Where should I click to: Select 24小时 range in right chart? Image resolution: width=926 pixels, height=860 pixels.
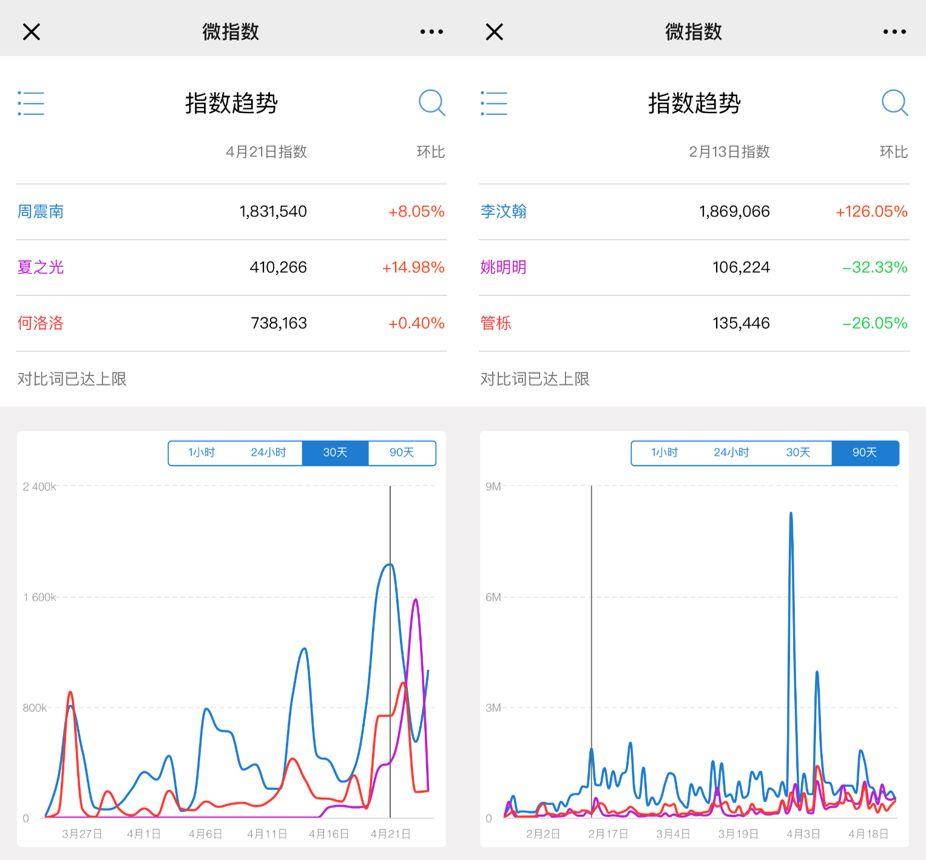click(731, 452)
